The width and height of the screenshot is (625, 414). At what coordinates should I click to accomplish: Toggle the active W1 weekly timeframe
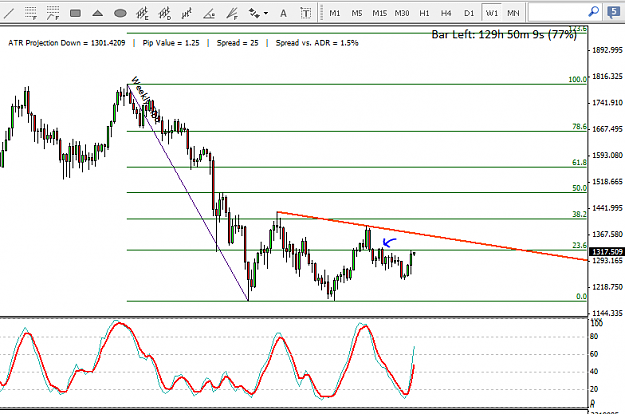tap(491, 13)
